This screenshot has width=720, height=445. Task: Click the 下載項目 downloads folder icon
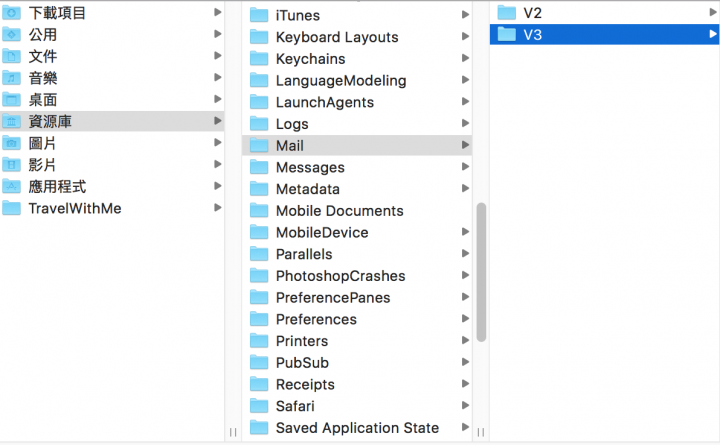(x=11, y=13)
